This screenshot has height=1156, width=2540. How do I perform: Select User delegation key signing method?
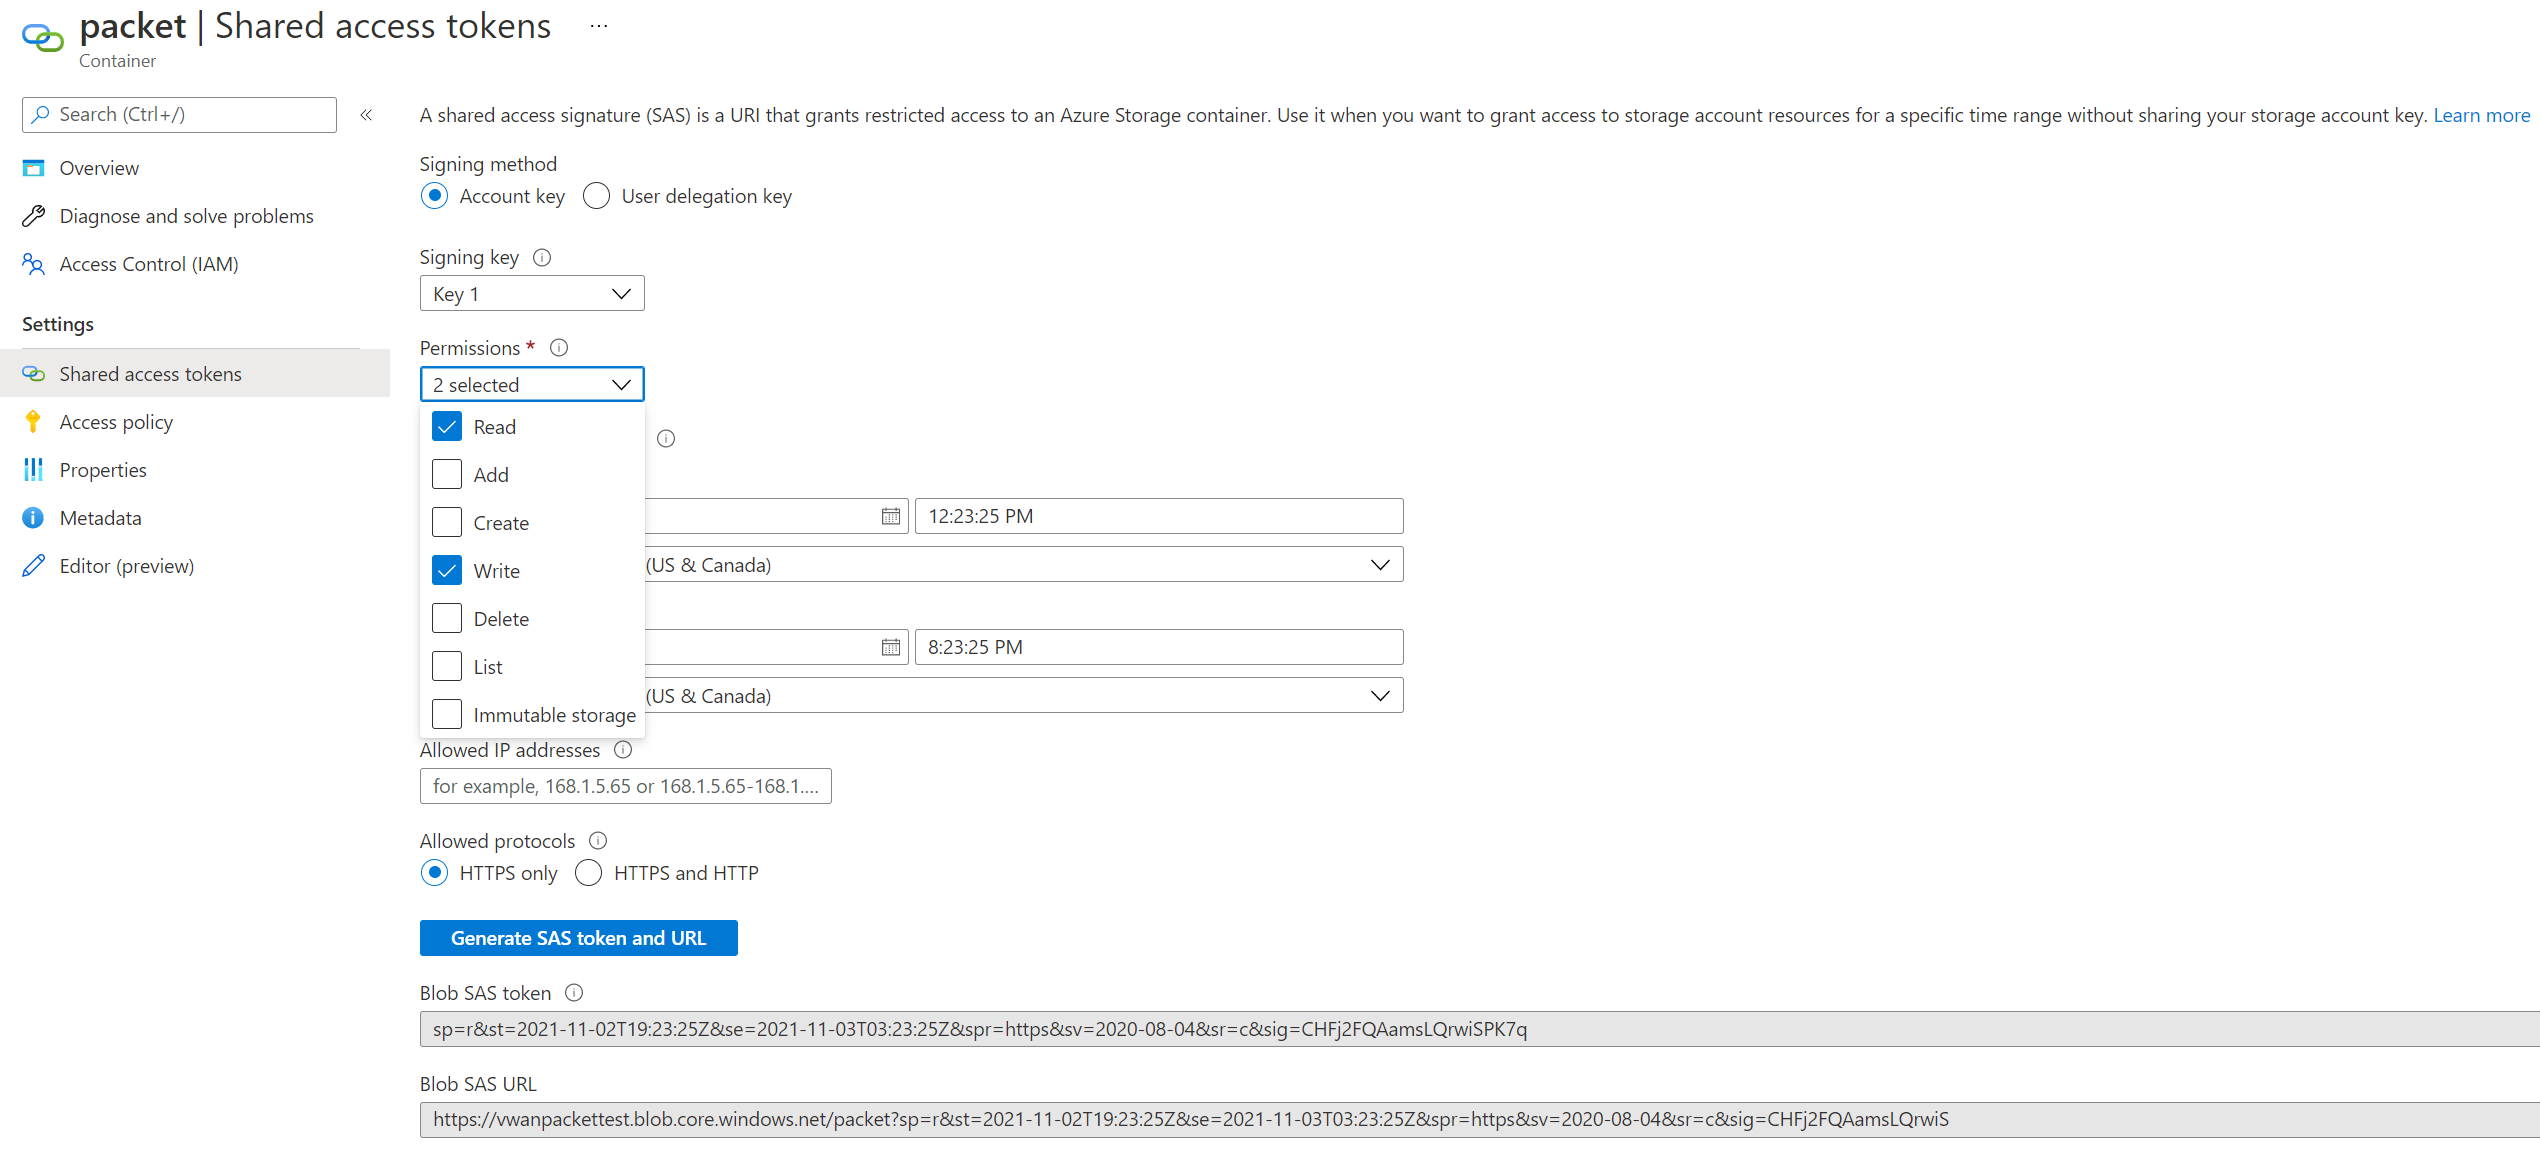tap(596, 194)
